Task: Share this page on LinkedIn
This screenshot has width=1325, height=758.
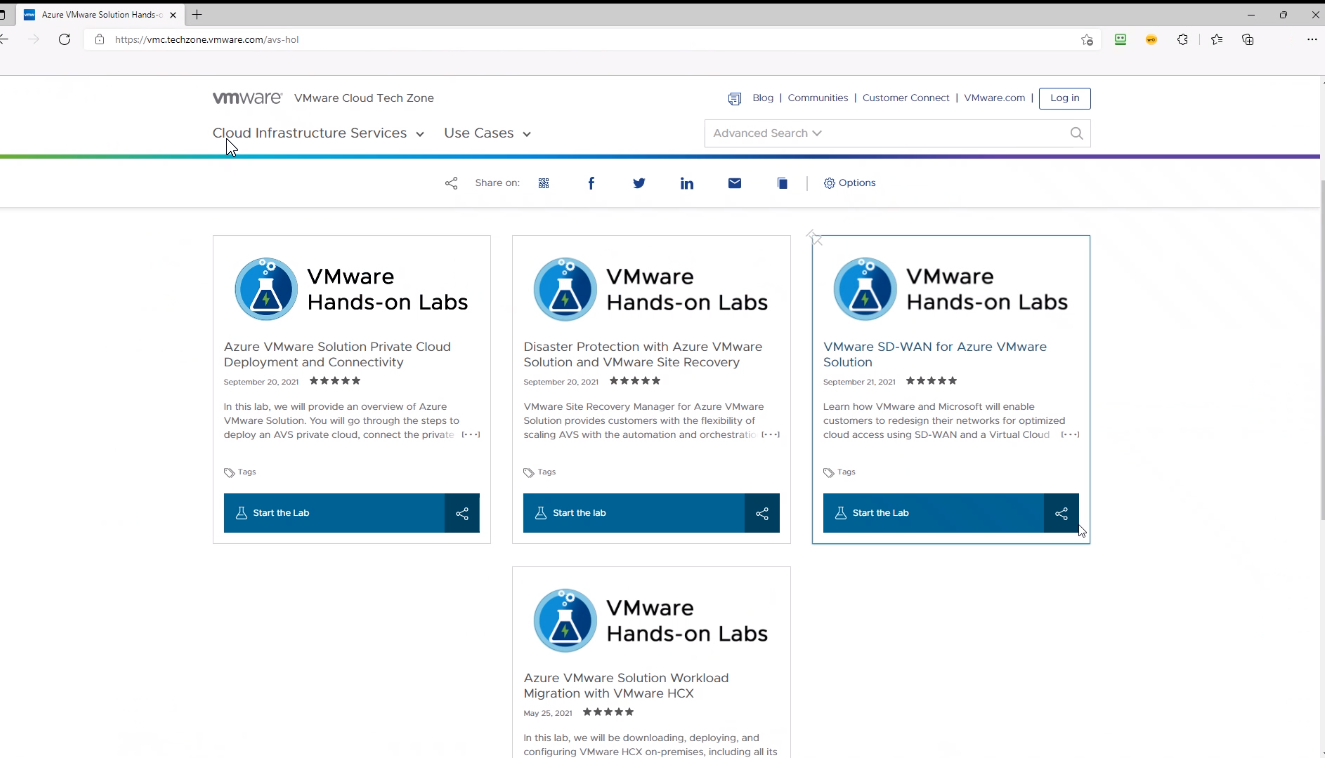Action: [687, 183]
